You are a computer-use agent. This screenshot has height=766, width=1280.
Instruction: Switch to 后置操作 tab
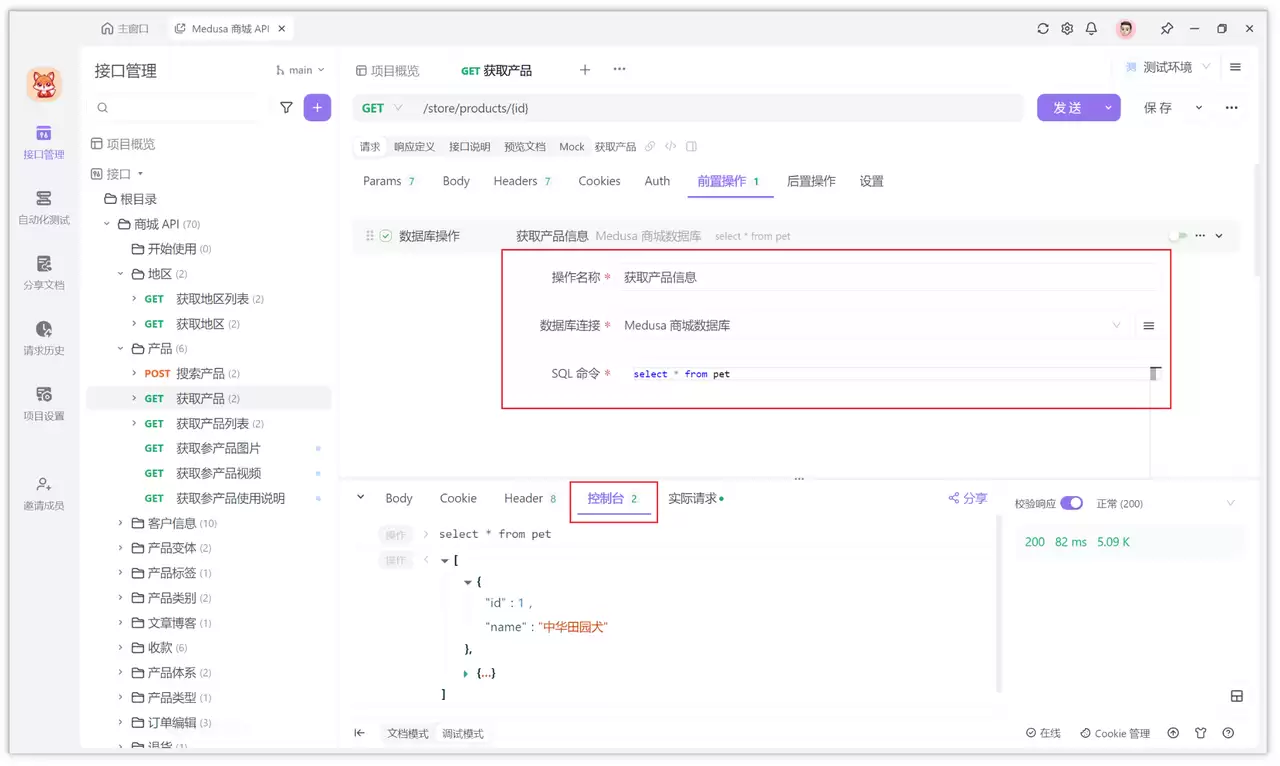(x=811, y=181)
